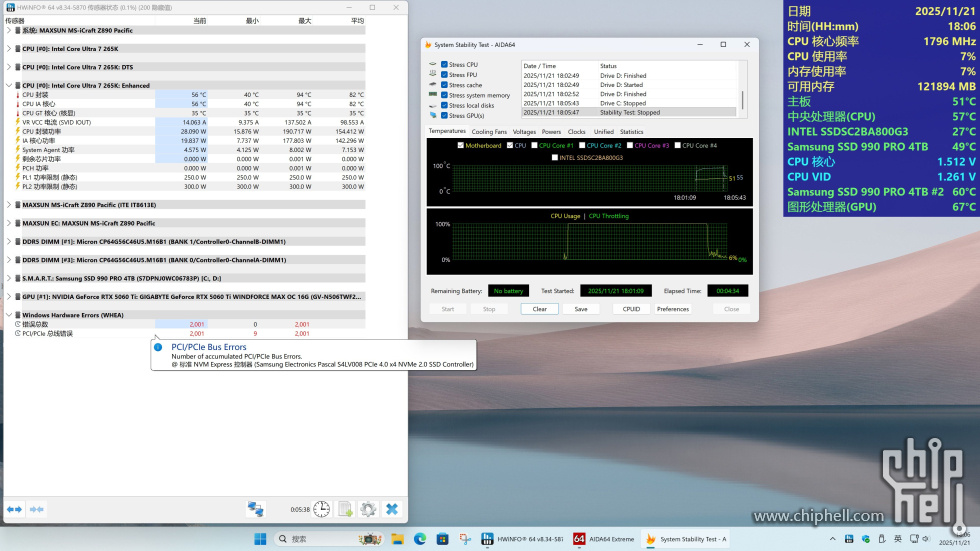Select the Unified tab

coord(603,132)
